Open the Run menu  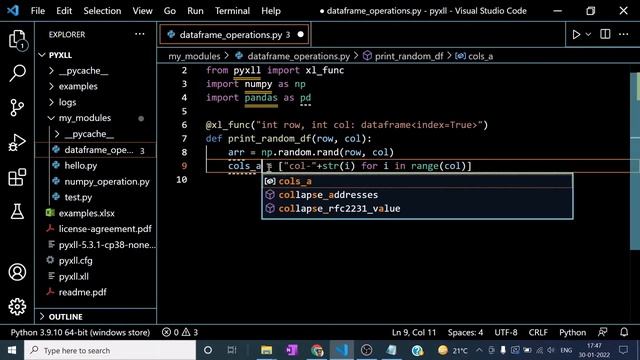[196, 11]
